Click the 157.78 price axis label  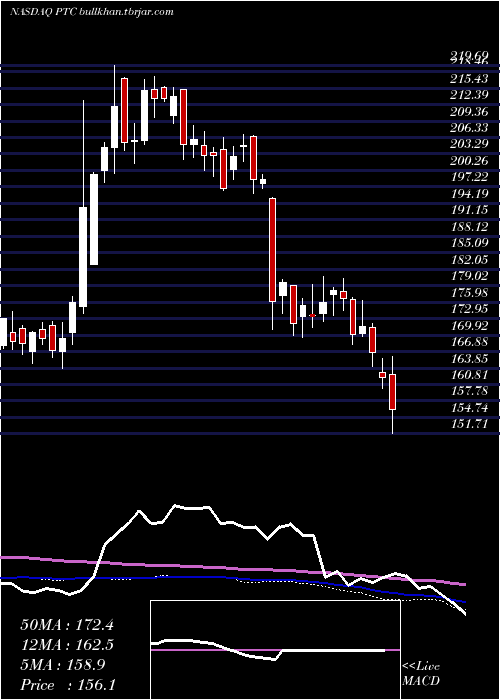click(x=469, y=392)
